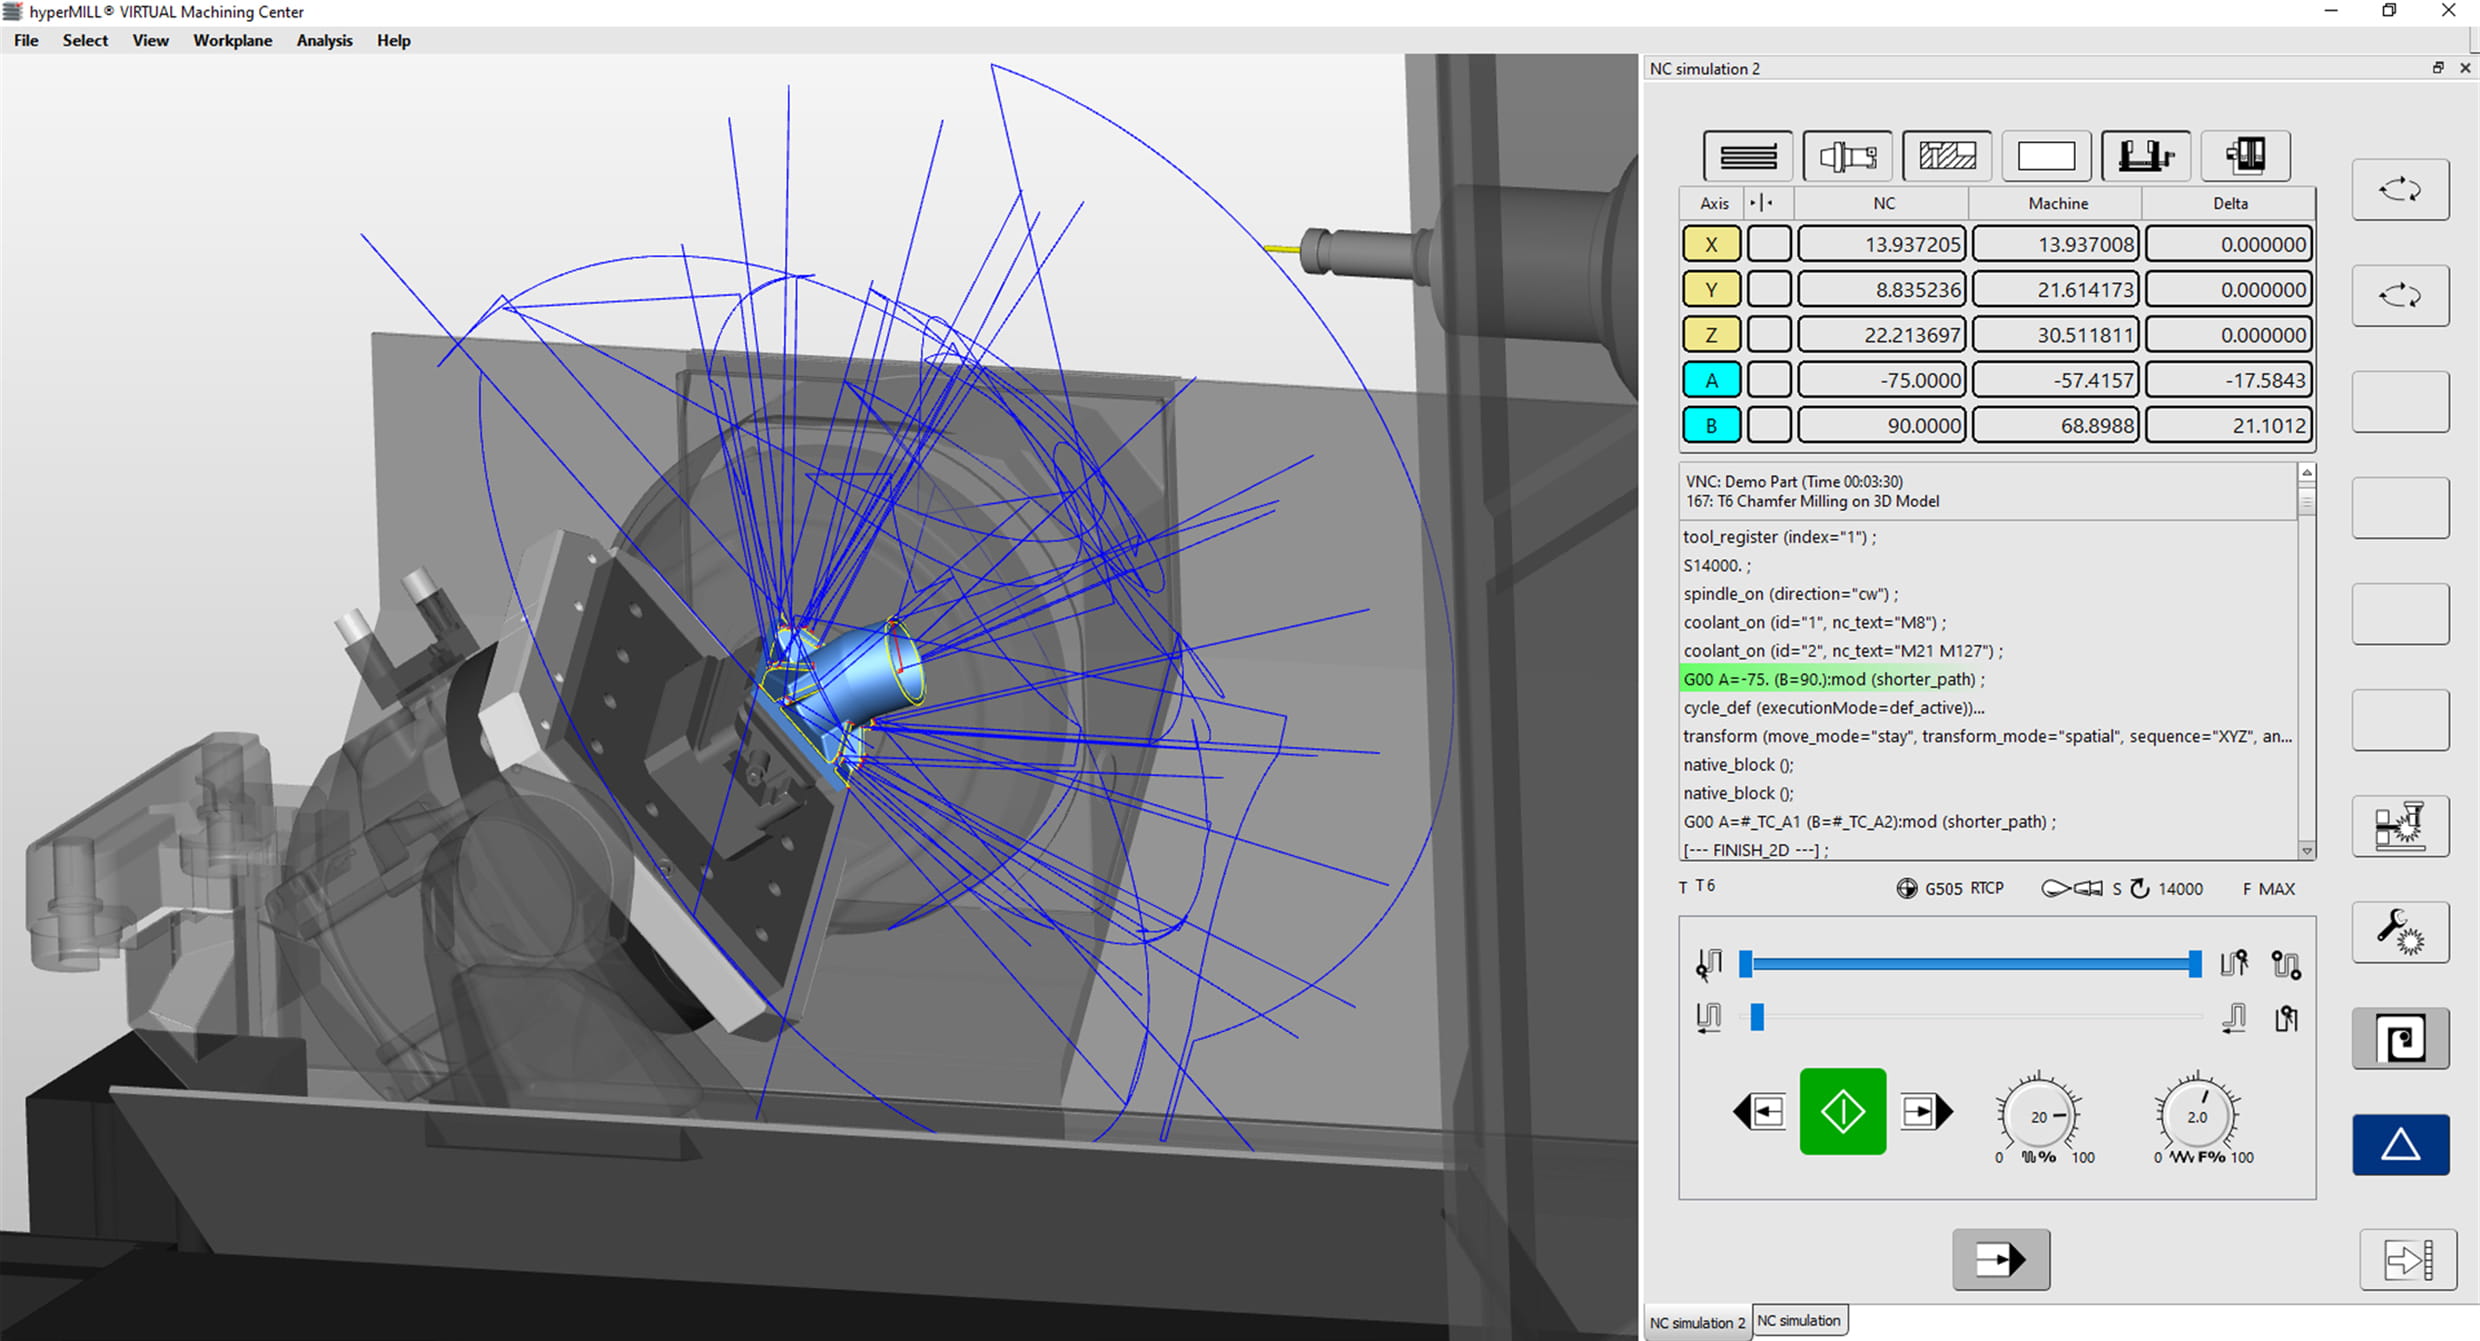The height and width of the screenshot is (1341, 2480).
Task: Toggle the X axis yellow button
Action: pos(1711,244)
